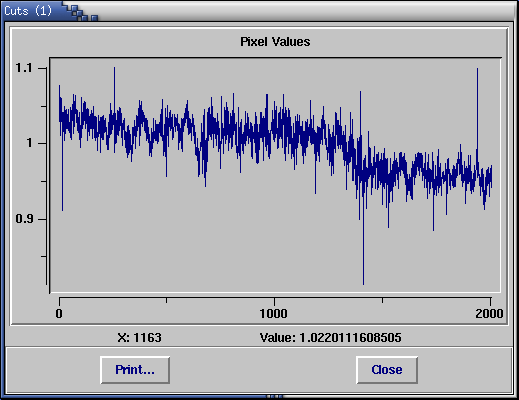Click the unlabeled x-axis tick between 0 and 1000
The image size is (519, 400).
pyautogui.click(x=166, y=300)
